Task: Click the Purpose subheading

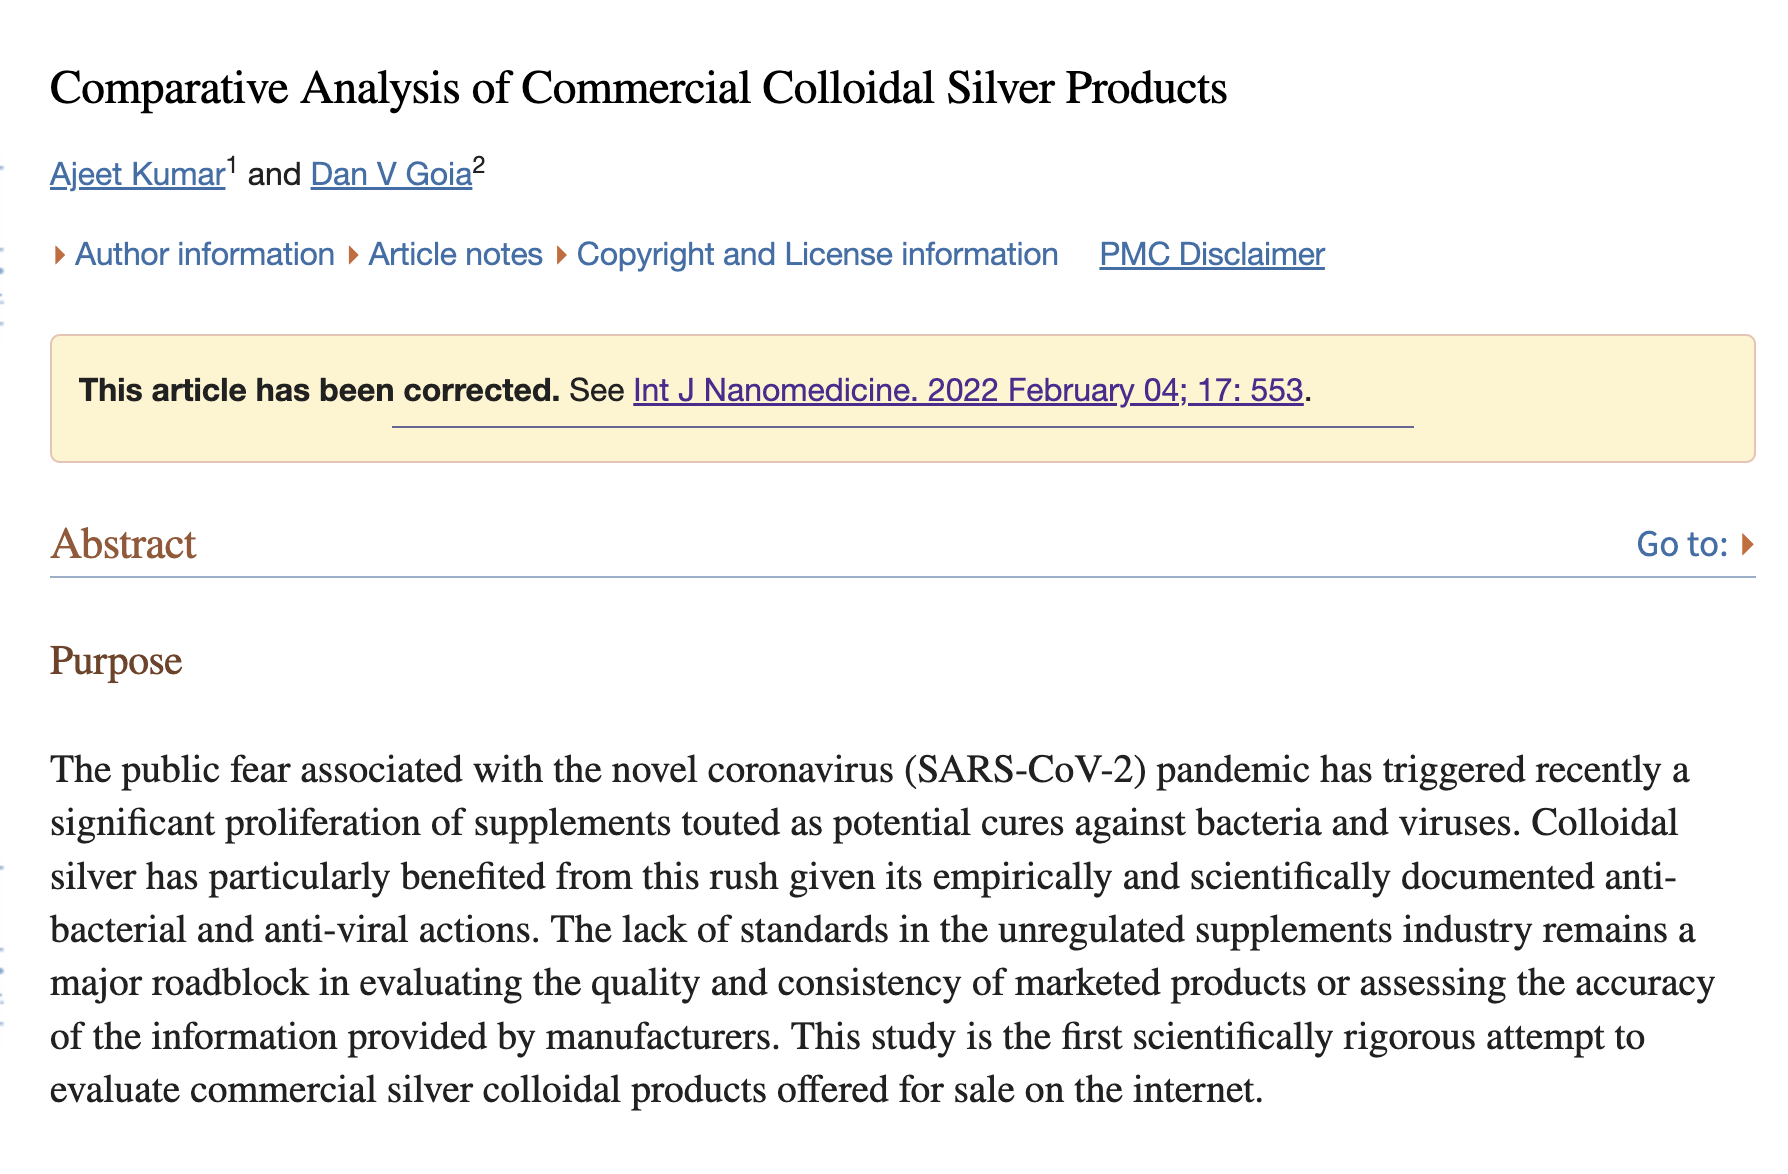Action: 116,661
